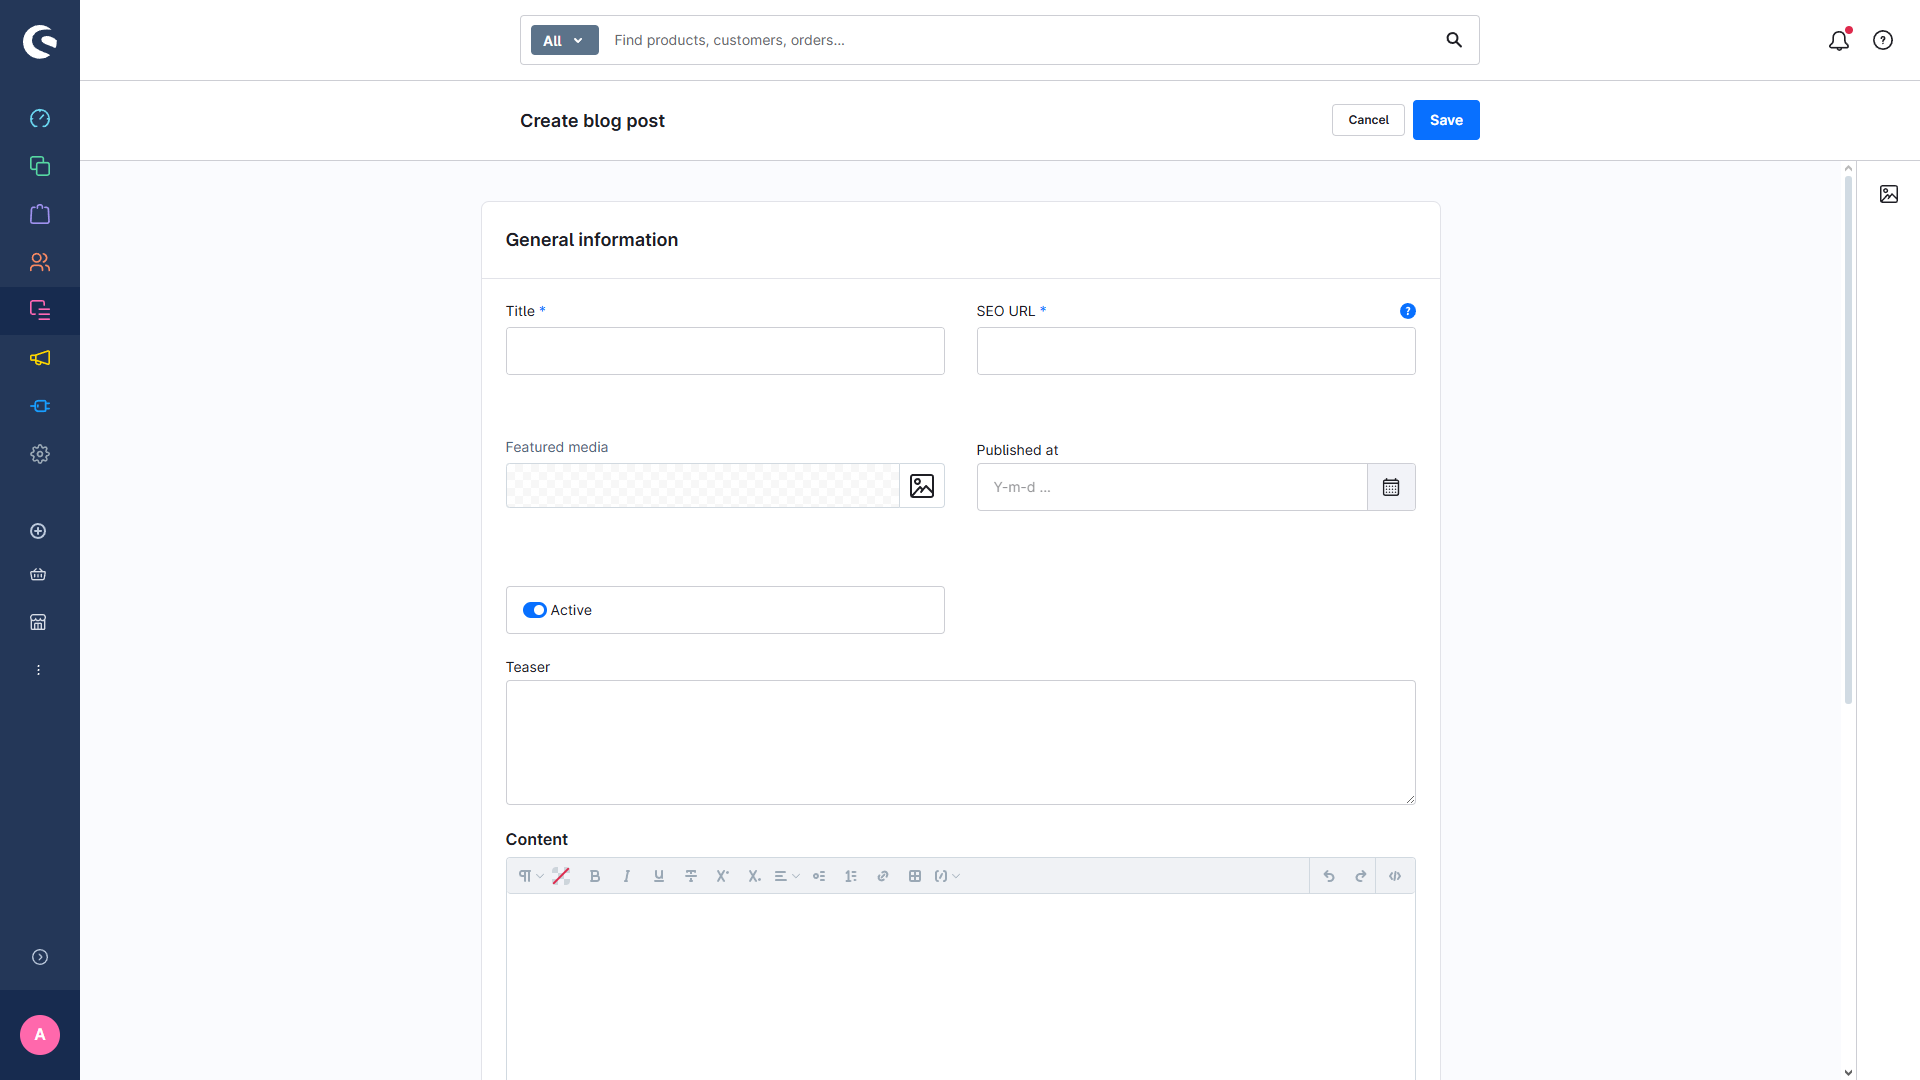Viewport: 1920px width, 1080px height.
Task: Expand the text alignment dropdown
Action: (x=787, y=876)
